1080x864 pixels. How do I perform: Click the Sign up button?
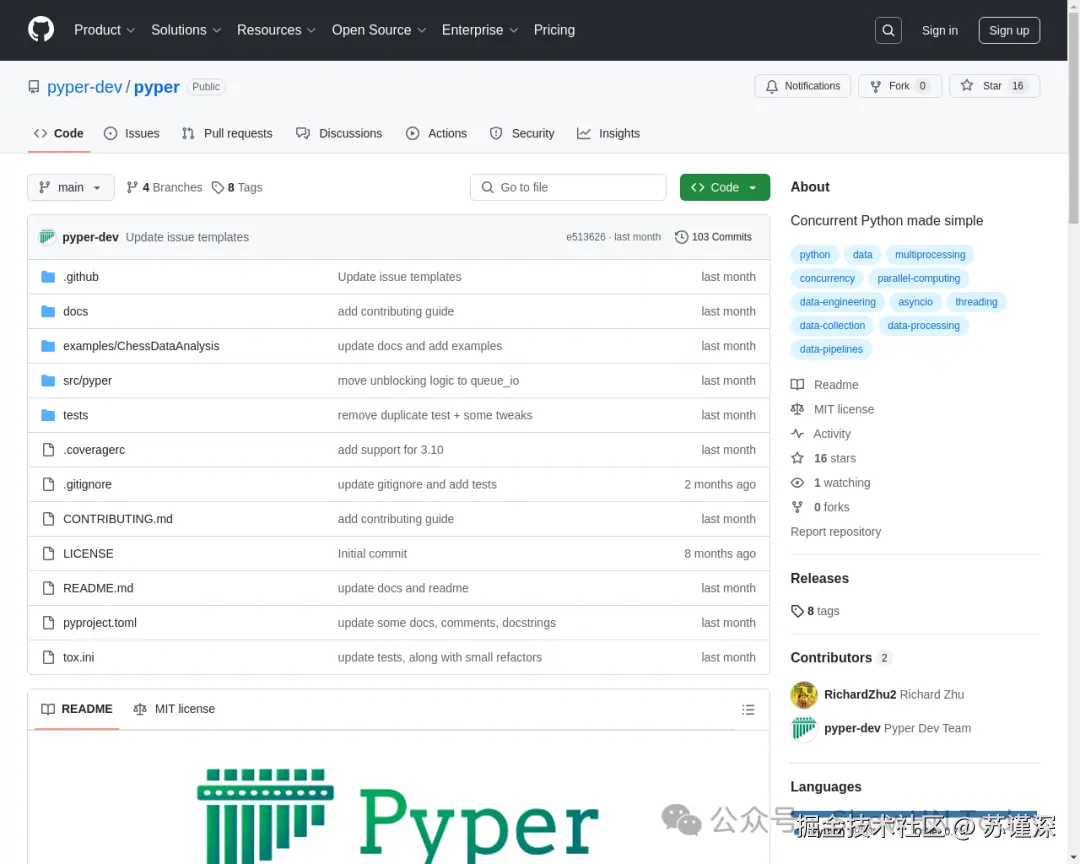(1009, 30)
